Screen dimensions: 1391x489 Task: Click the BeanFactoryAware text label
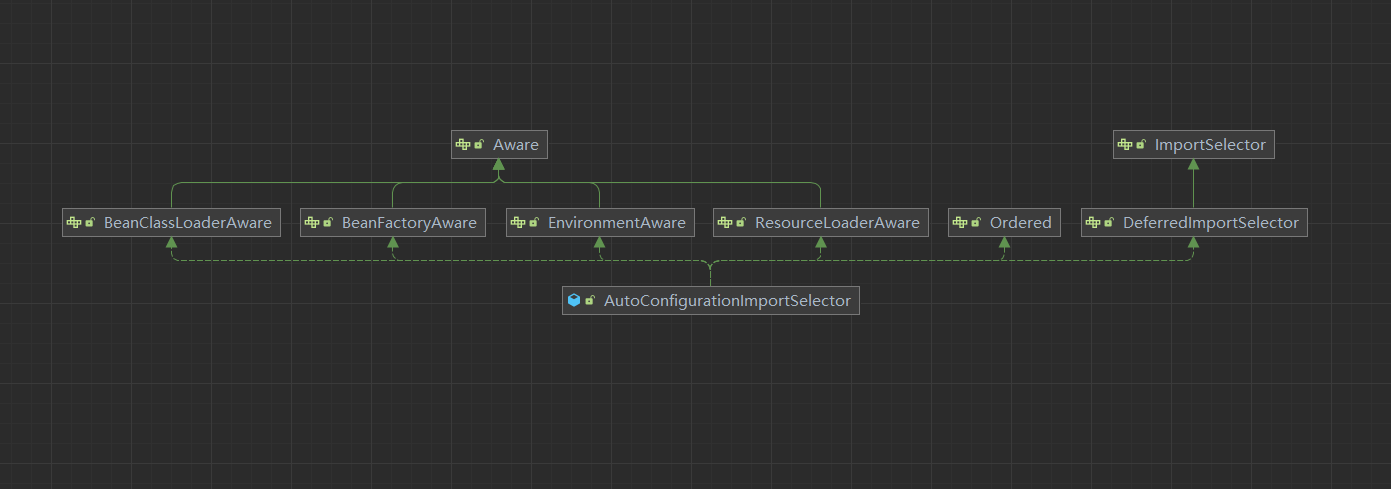point(409,223)
